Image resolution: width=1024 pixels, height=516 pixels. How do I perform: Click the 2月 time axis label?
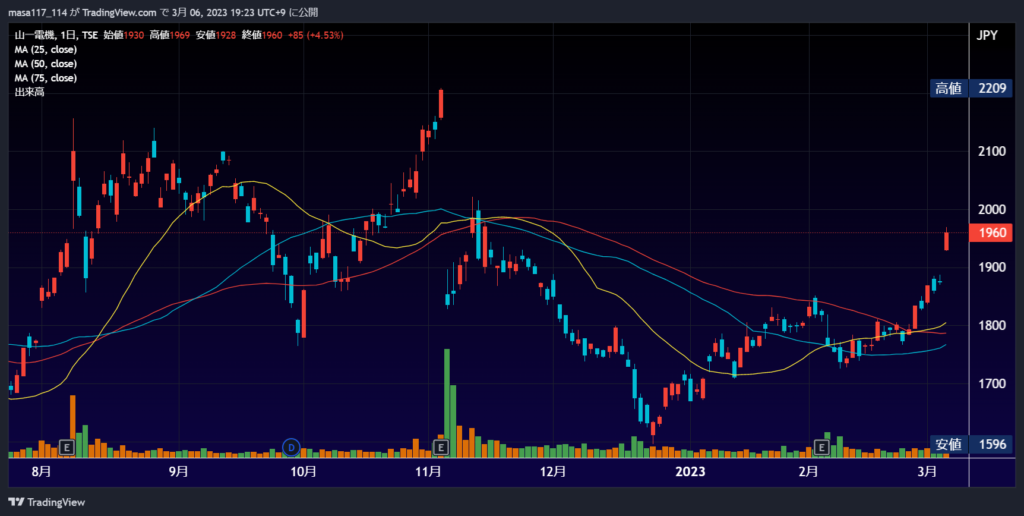808,472
